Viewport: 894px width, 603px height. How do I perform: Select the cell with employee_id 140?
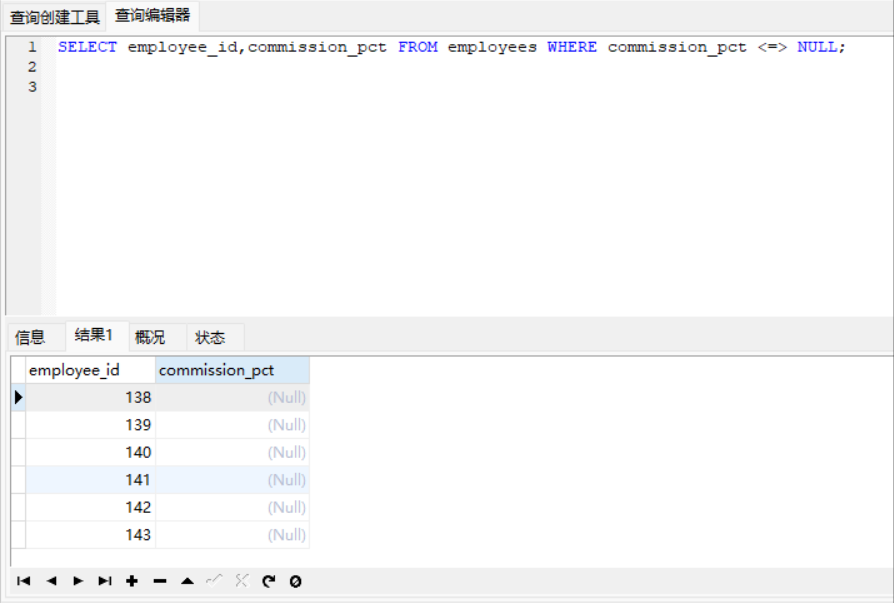coord(90,452)
